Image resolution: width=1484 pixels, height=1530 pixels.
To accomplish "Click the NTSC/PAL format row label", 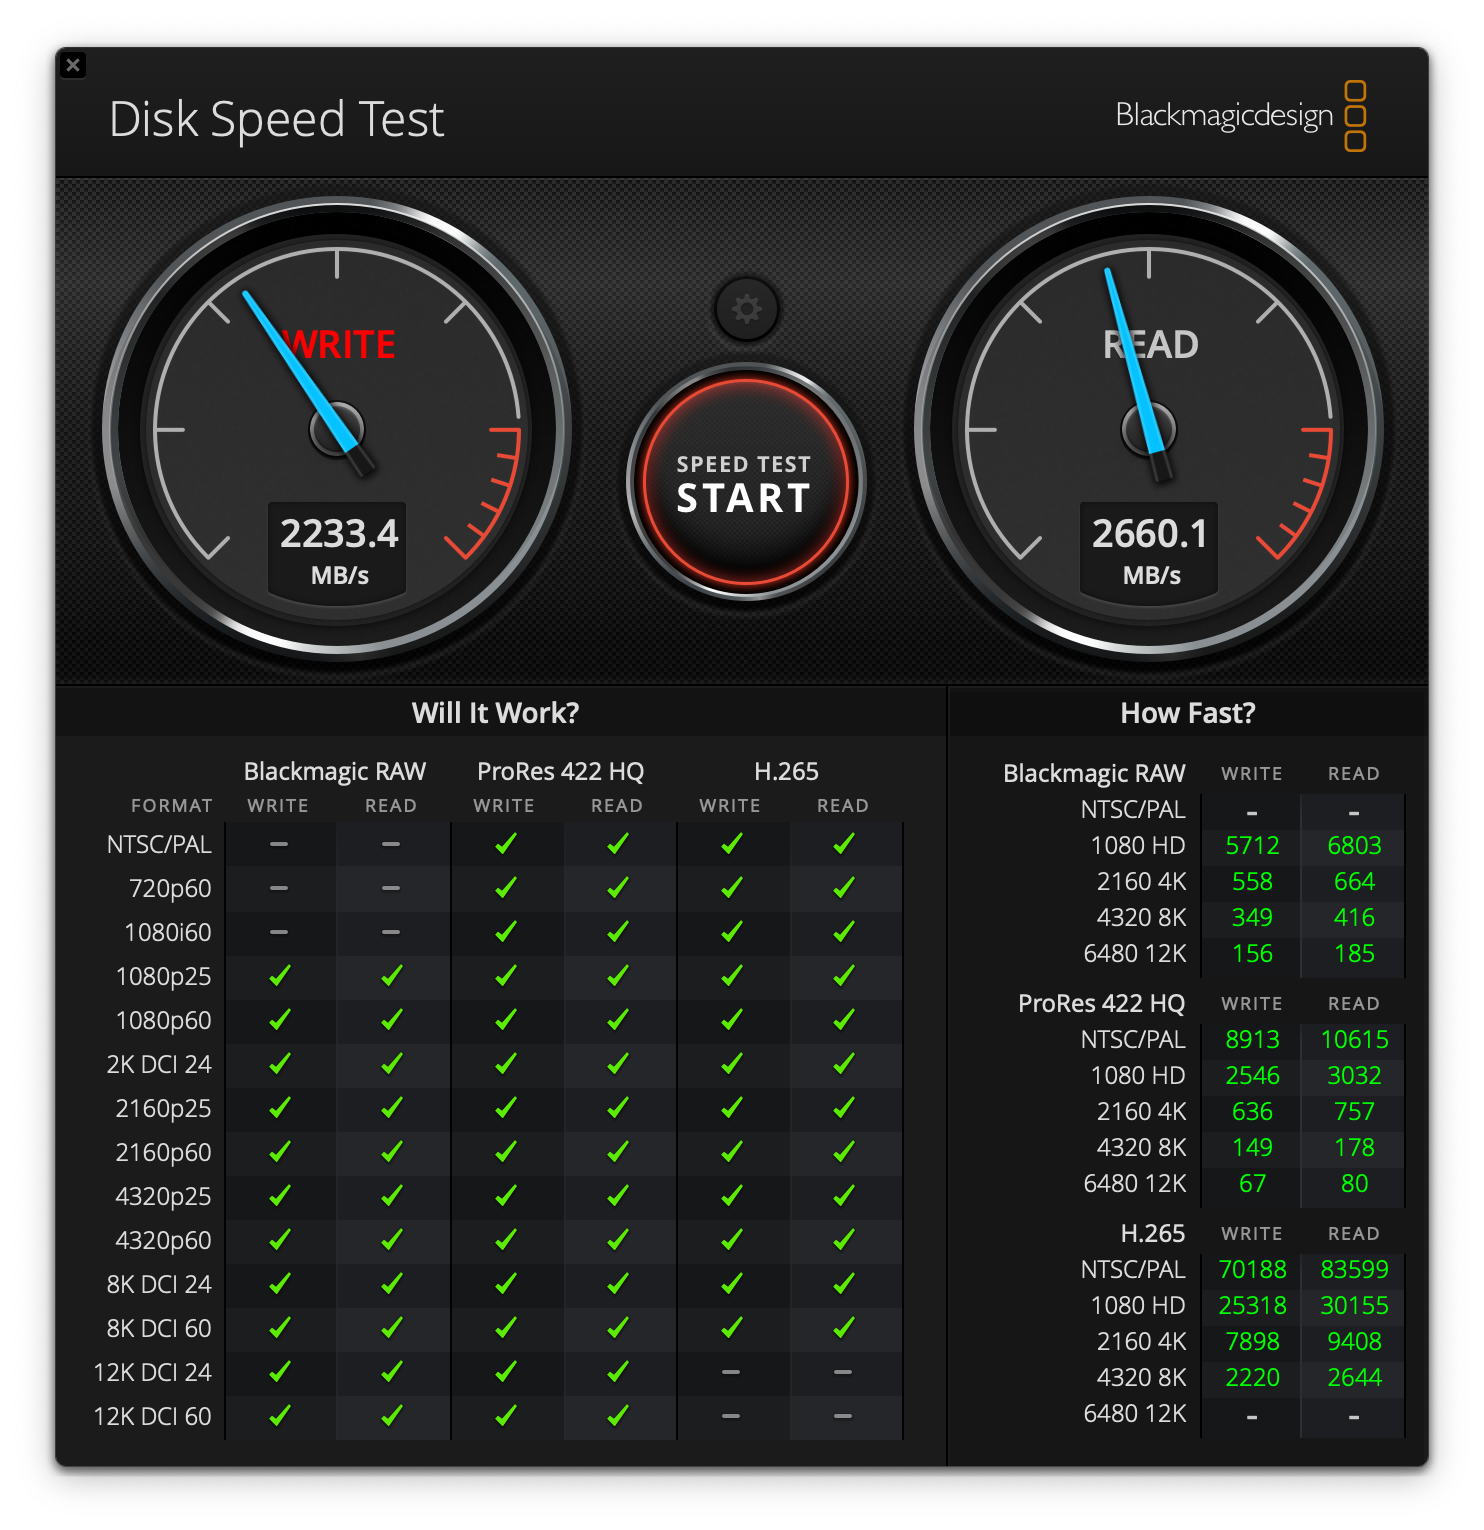I will pyautogui.click(x=159, y=845).
